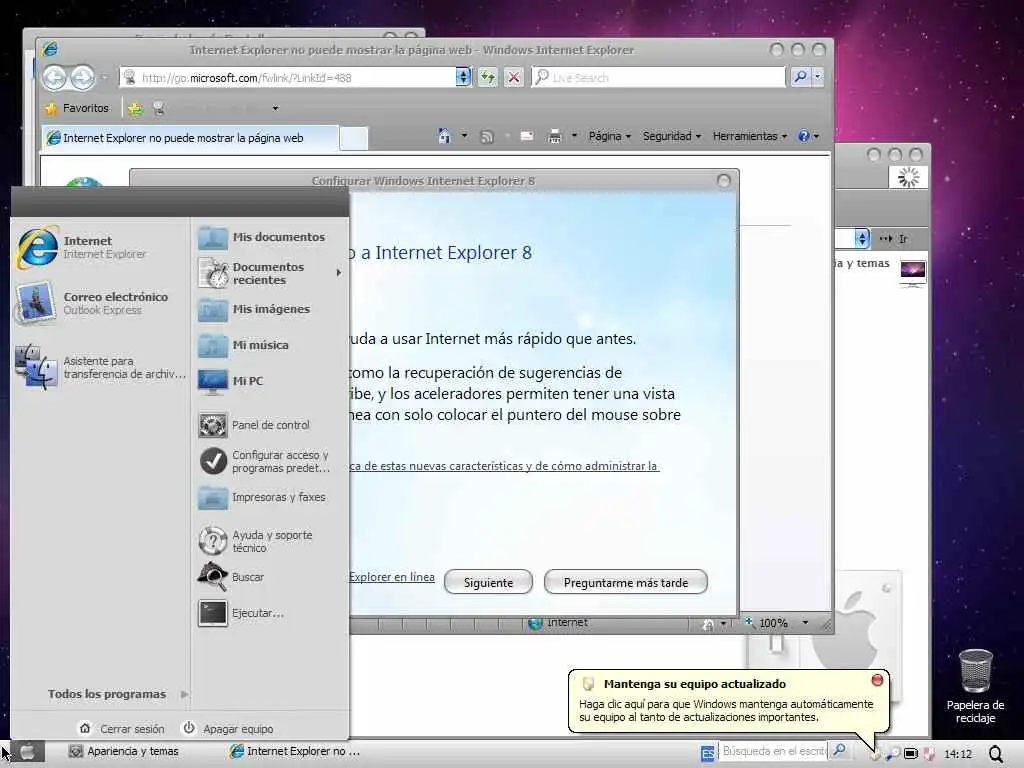Open the print button dropdown arrow
The height and width of the screenshot is (768, 1024).
click(574, 136)
